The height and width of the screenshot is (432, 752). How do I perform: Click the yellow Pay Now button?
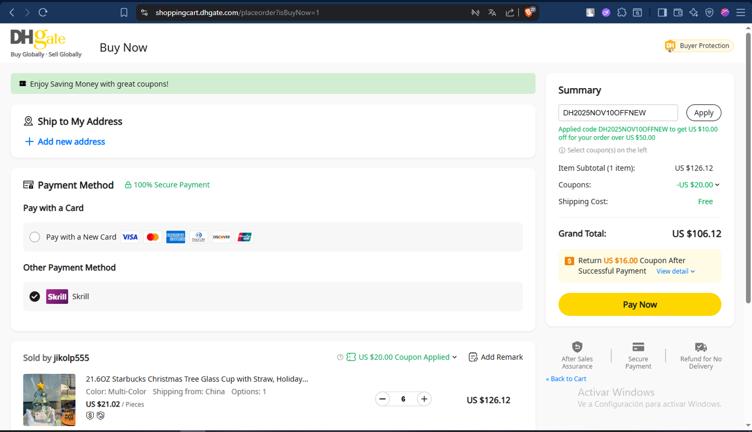pyautogui.click(x=639, y=304)
